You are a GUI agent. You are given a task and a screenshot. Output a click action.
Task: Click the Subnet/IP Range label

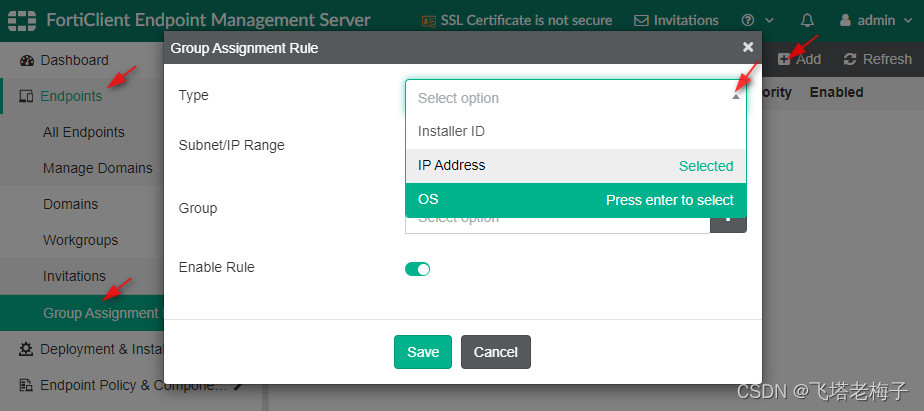232,145
